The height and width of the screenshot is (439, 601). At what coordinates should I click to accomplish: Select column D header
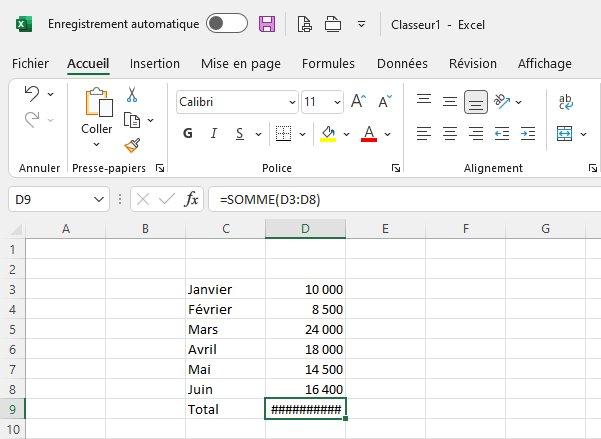pyautogui.click(x=305, y=229)
